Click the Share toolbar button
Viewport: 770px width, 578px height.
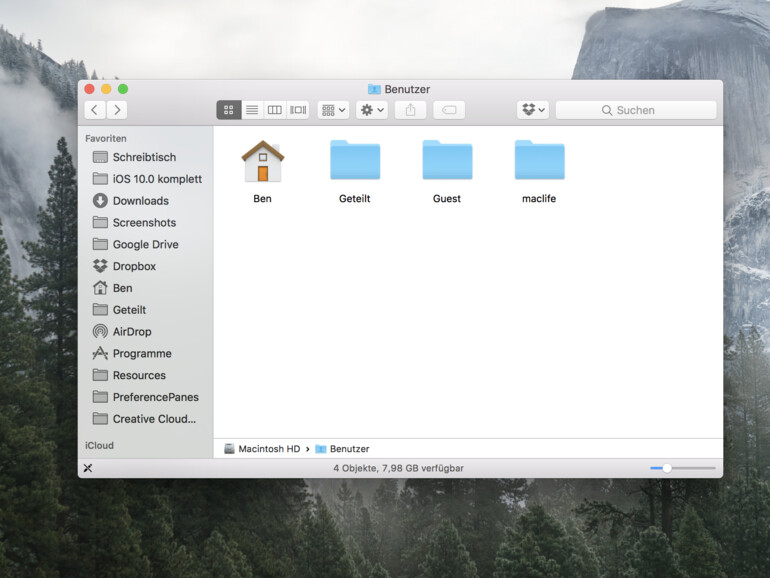pyautogui.click(x=411, y=110)
